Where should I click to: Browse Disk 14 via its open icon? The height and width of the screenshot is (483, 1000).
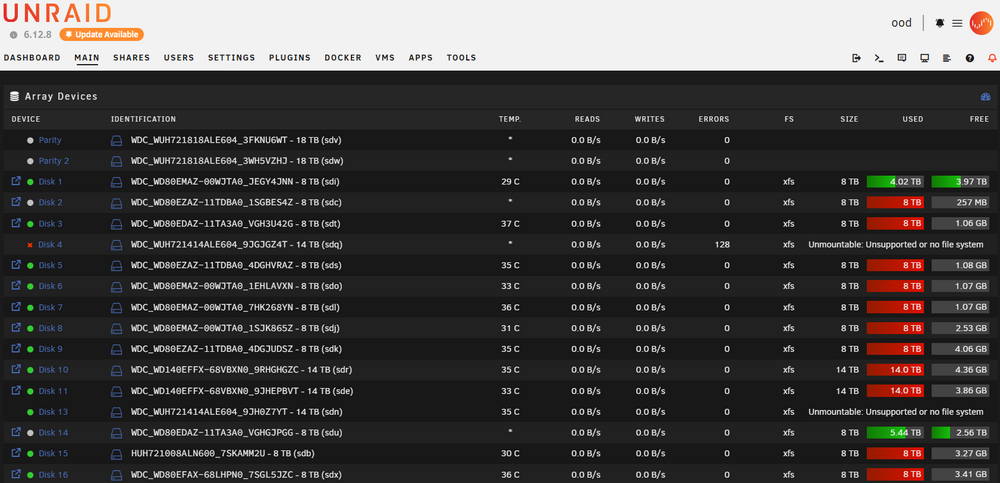tap(17, 432)
